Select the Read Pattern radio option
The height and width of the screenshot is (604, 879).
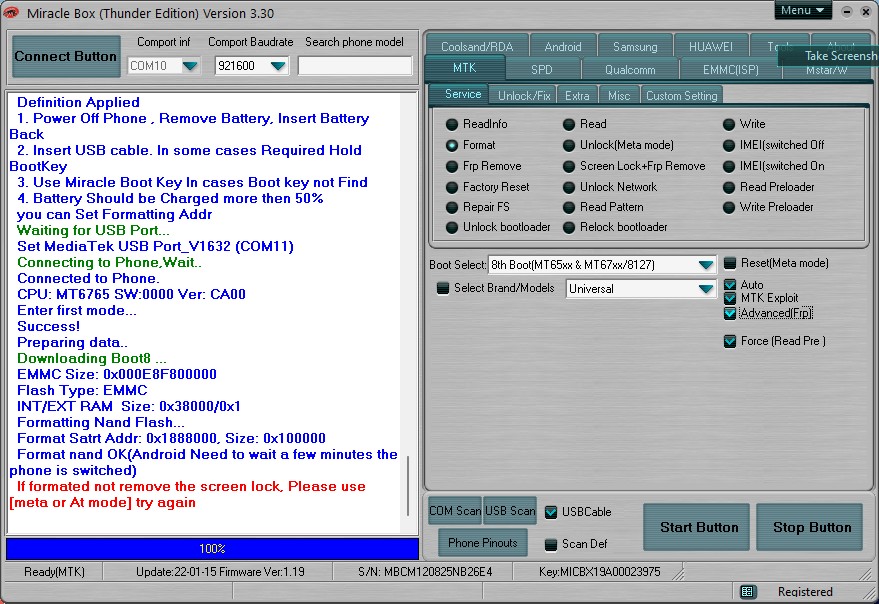569,208
